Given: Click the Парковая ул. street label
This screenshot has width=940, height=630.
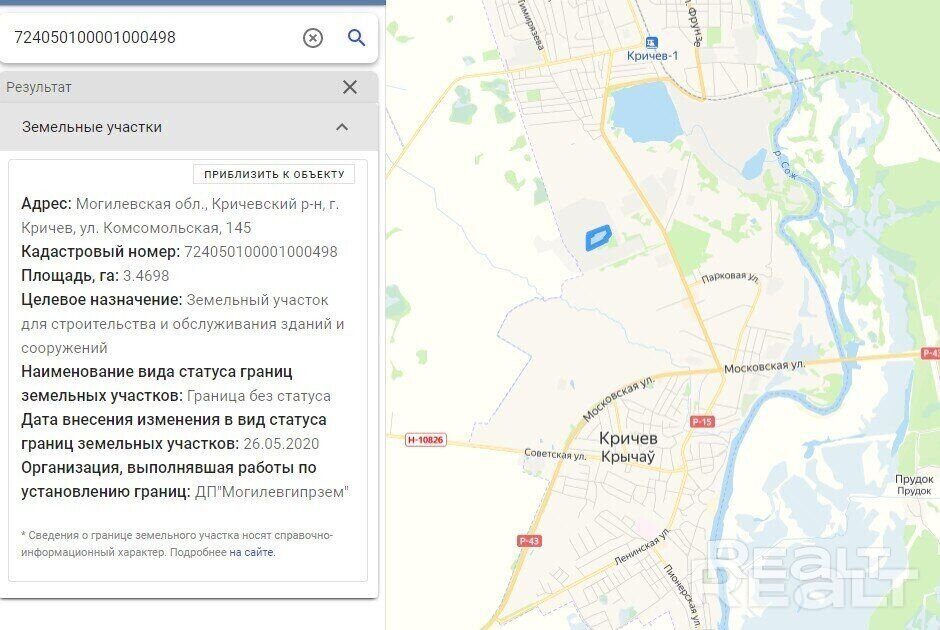Looking at the screenshot, I should pos(730,277).
